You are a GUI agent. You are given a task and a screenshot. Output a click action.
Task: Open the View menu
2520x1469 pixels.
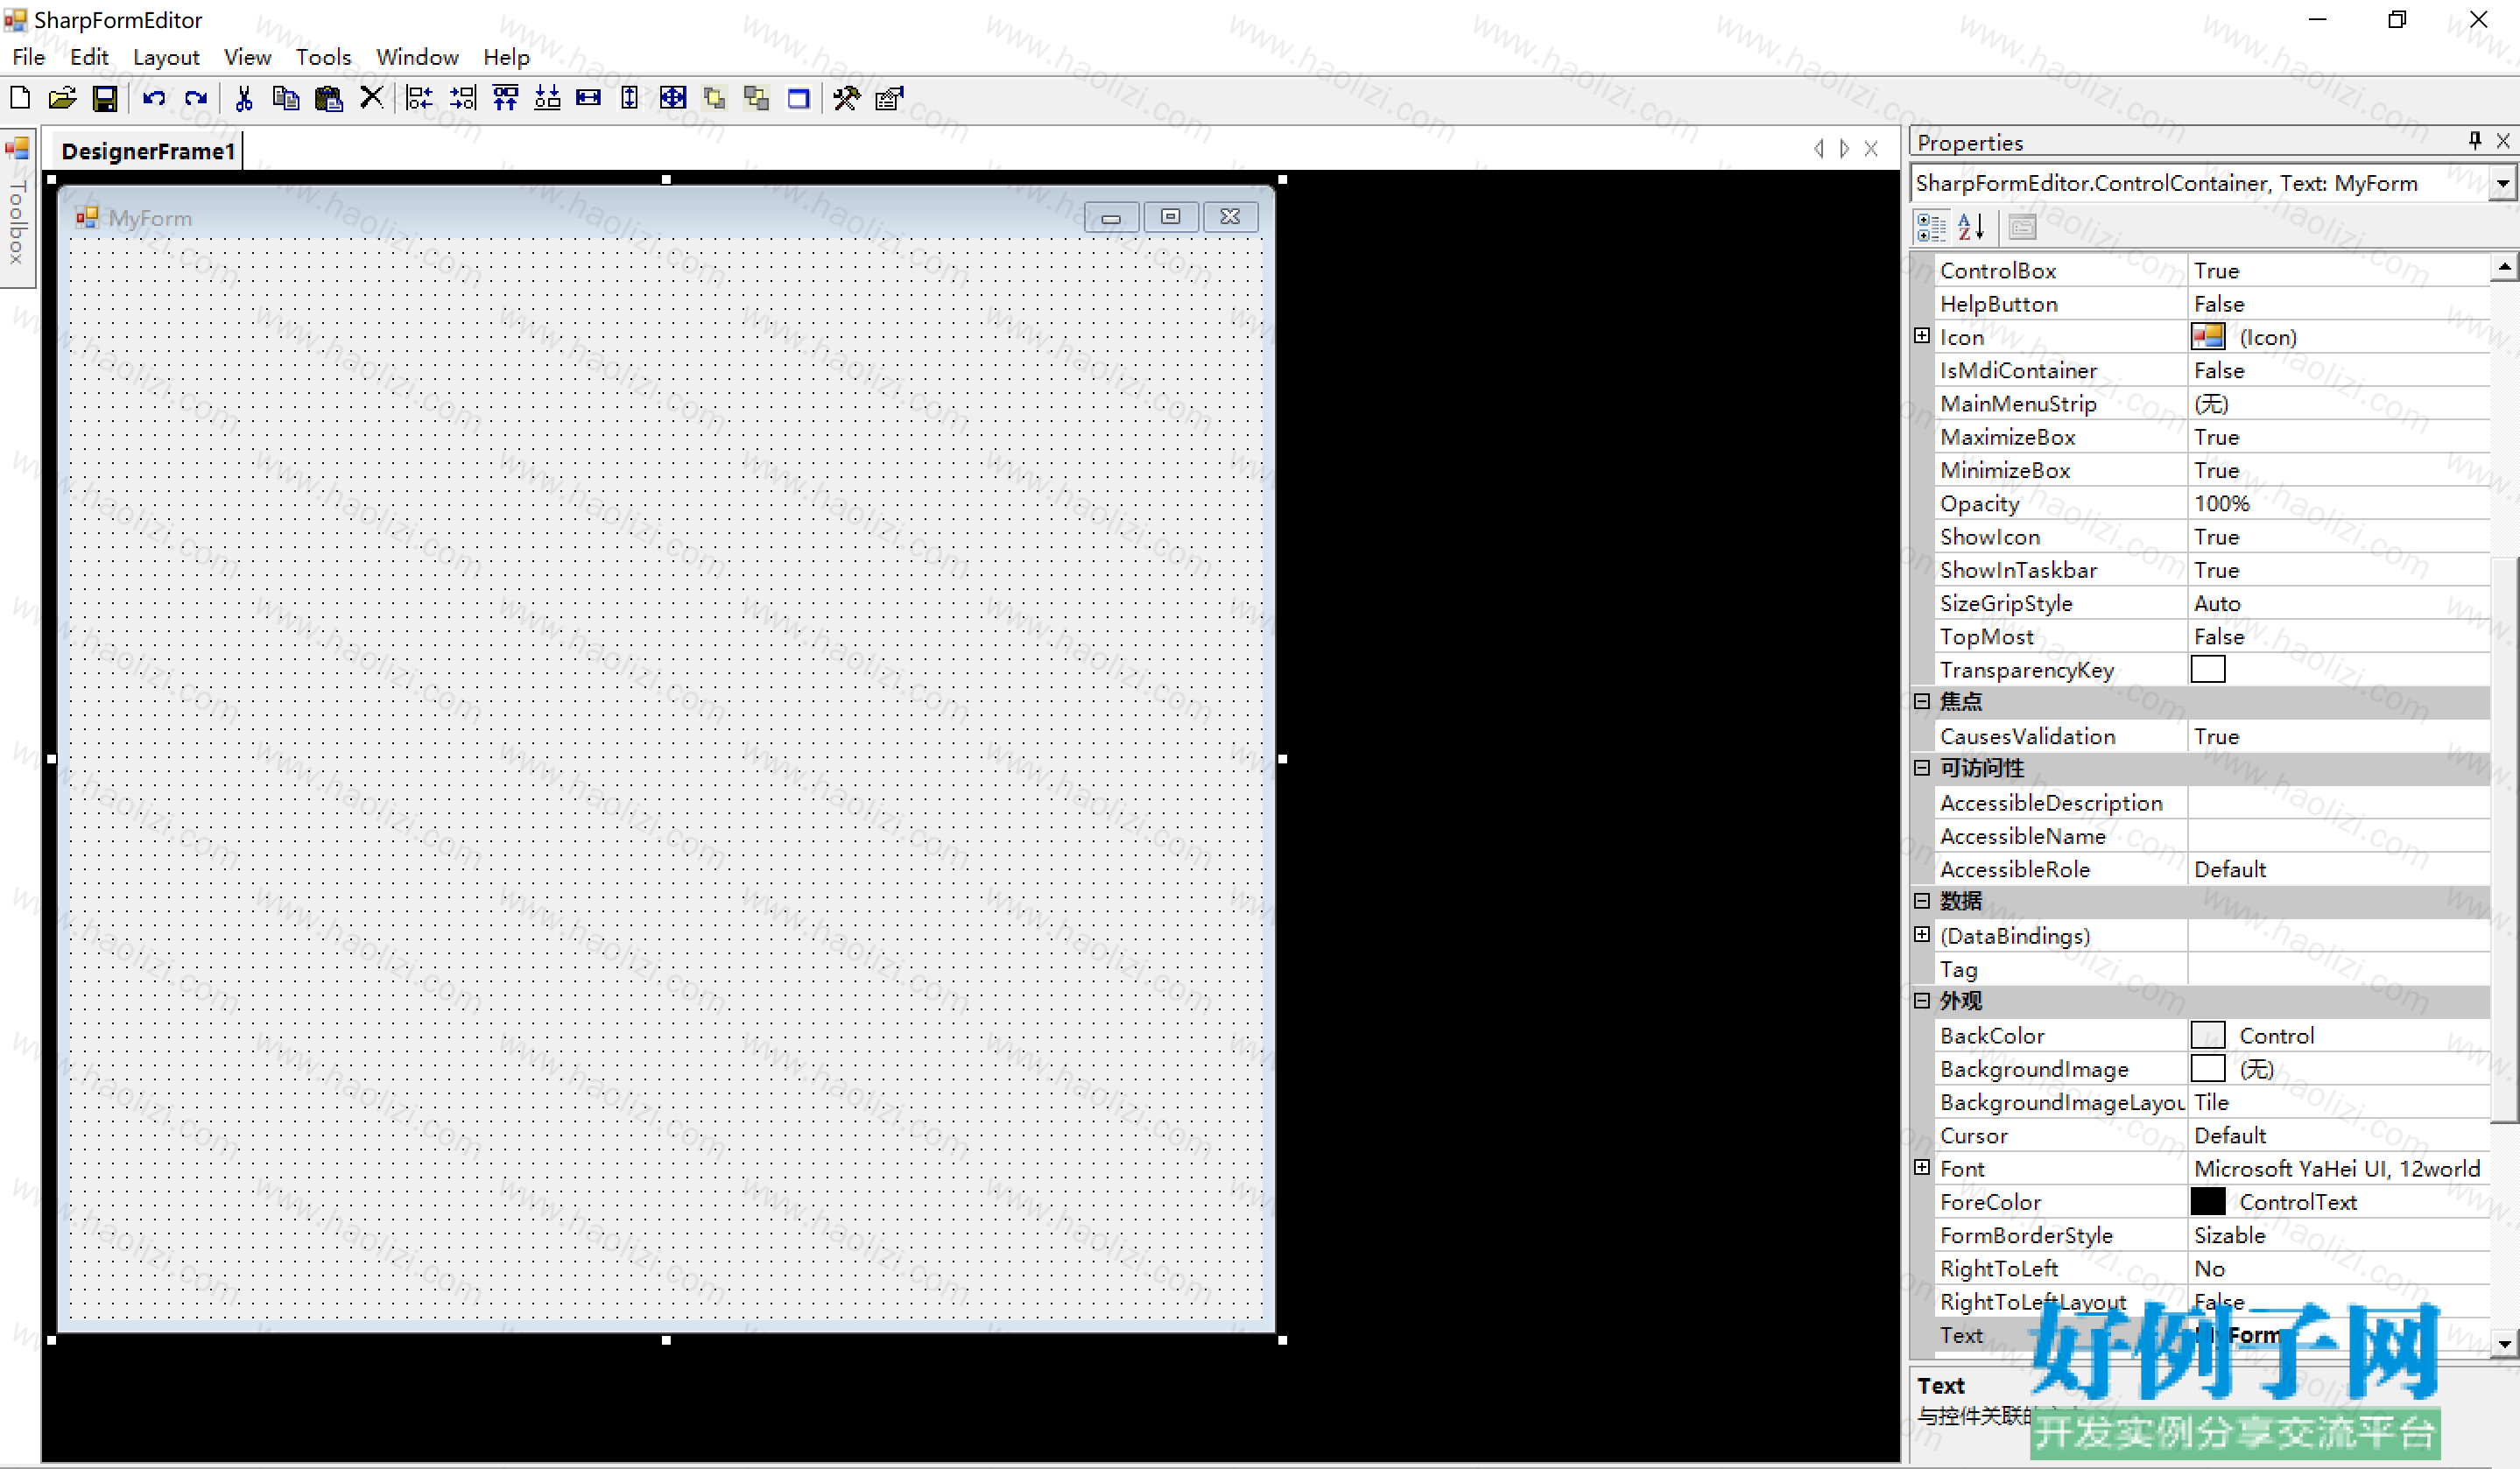pos(247,57)
